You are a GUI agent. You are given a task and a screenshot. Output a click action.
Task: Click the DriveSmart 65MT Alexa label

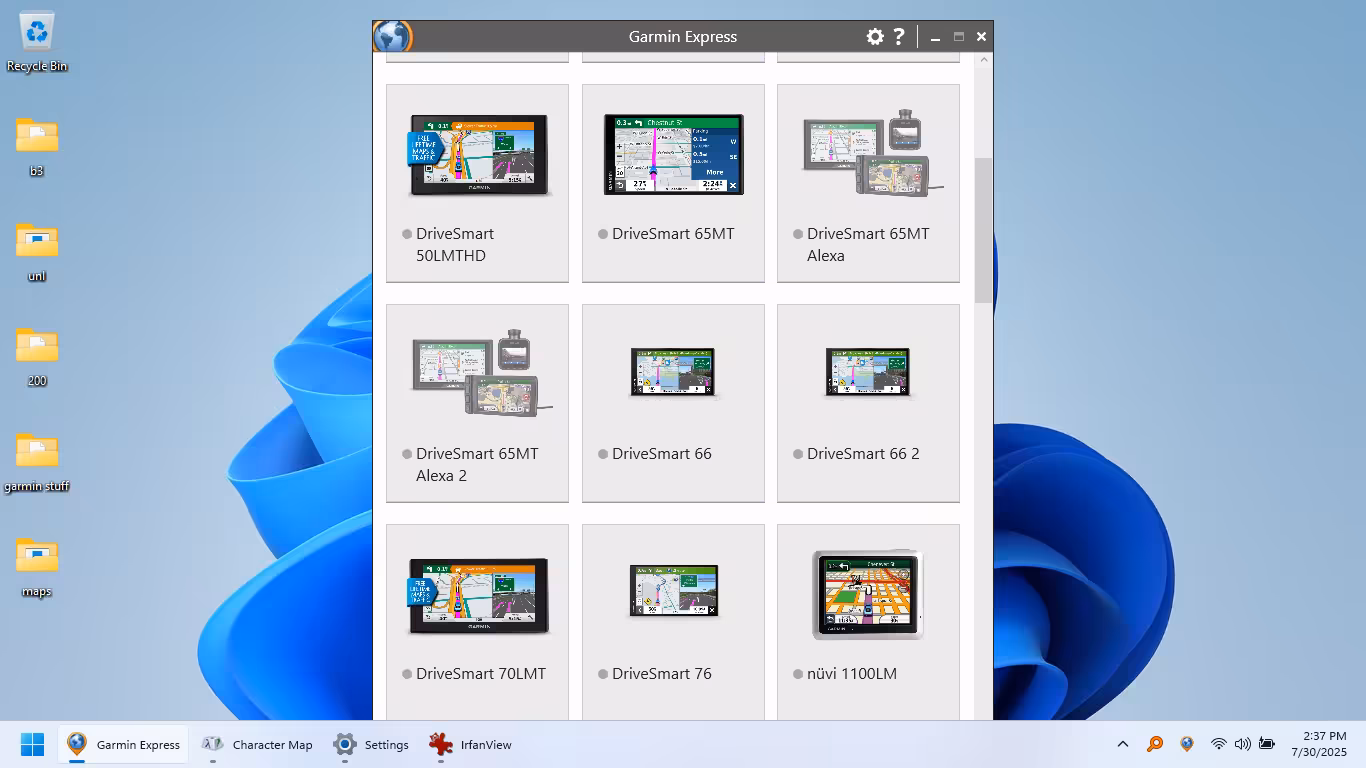(x=868, y=245)
